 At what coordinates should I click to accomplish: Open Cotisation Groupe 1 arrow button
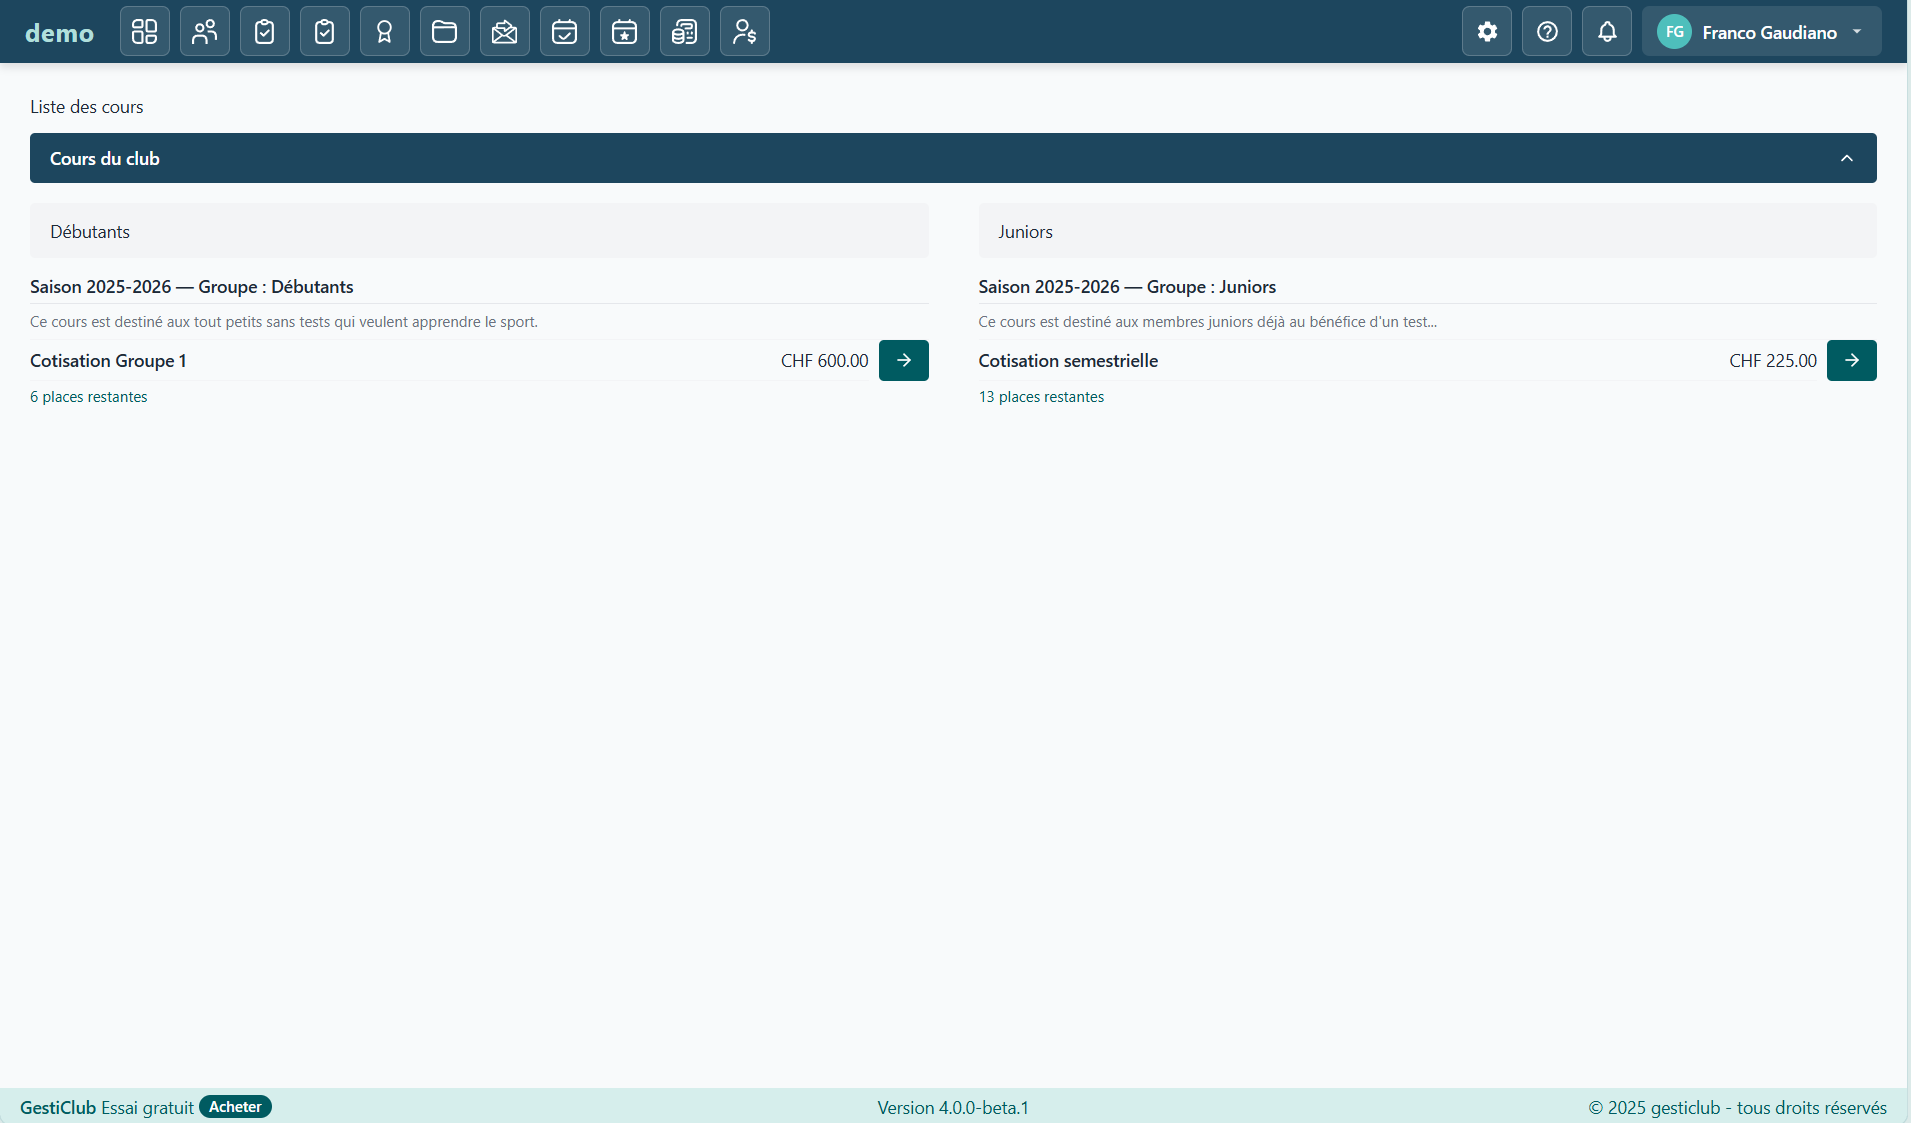904,360
